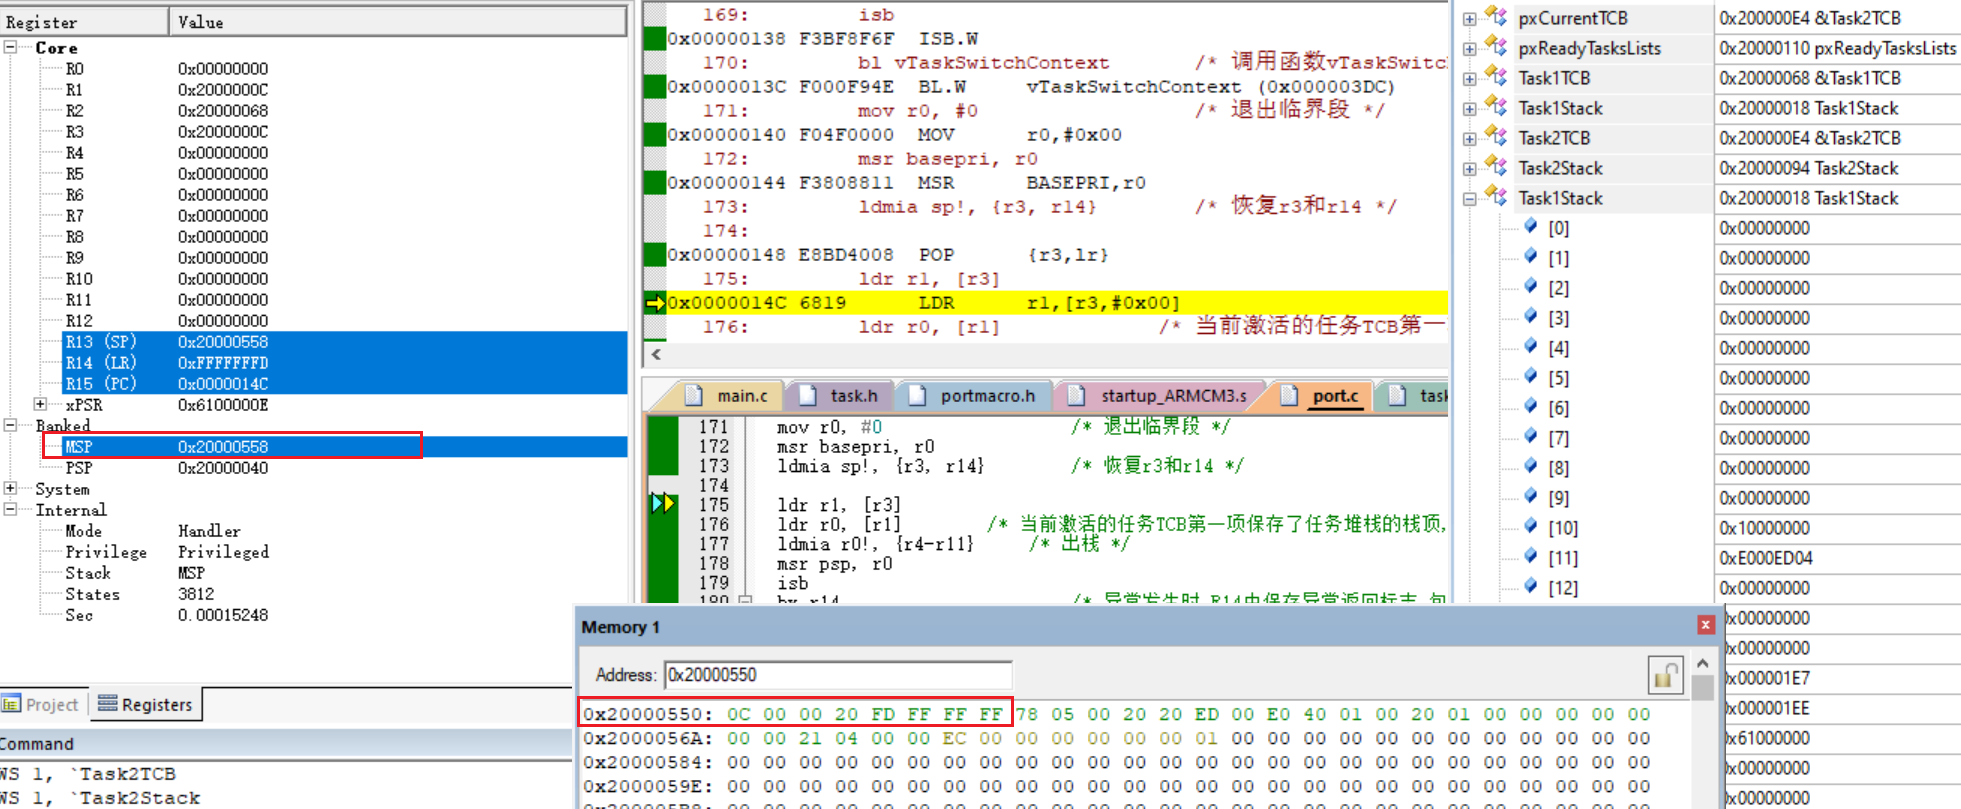This screenshot has width=1961, height=809.
Task: Click execution marker at source line 175
Action: coord(662,503)
